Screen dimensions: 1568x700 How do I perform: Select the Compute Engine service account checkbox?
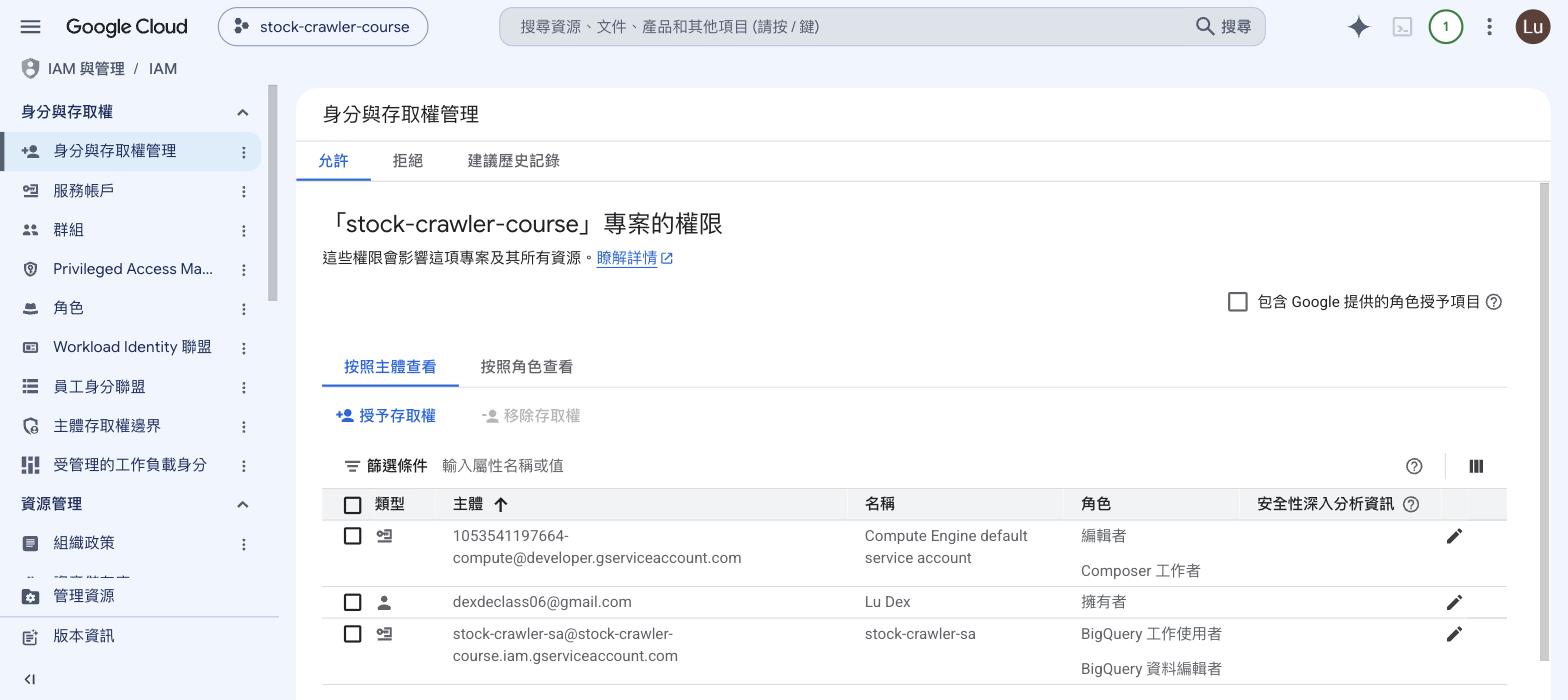(x=352, y=536)
